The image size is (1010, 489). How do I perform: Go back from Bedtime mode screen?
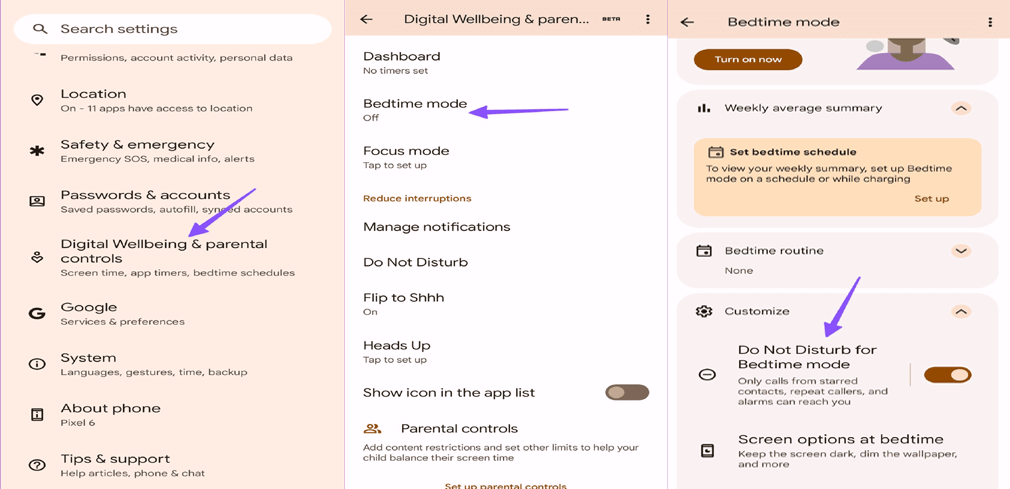(x=687, y=22)
